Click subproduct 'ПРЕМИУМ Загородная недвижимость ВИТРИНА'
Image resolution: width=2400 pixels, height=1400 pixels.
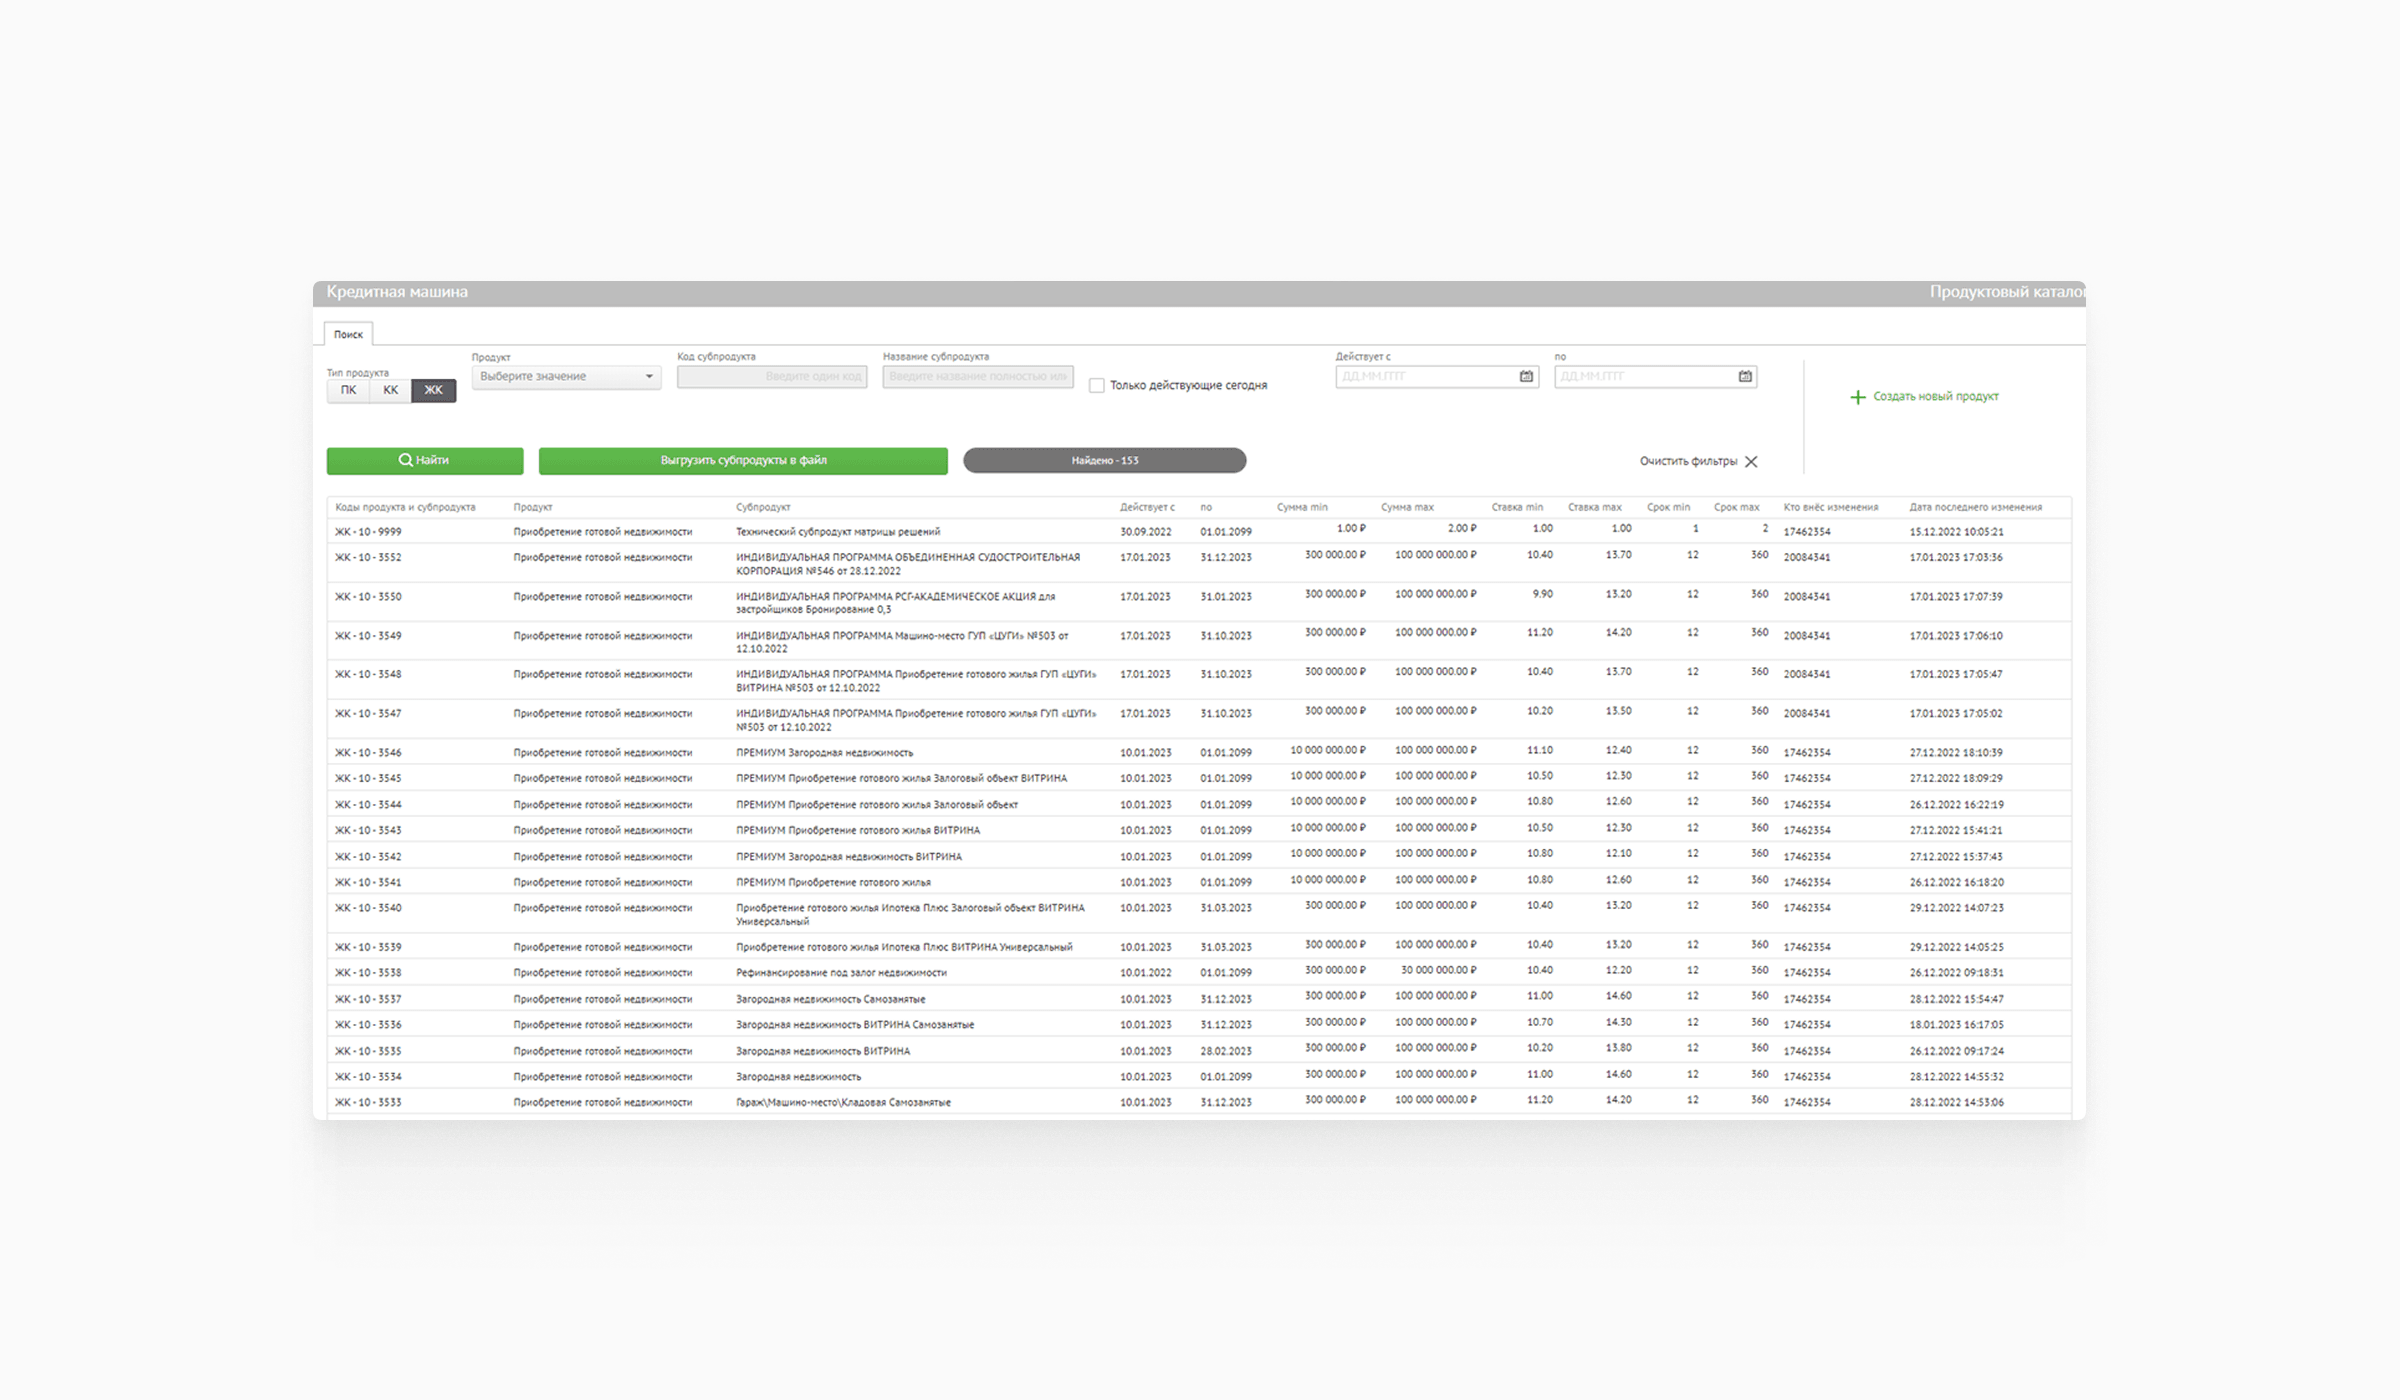tap(849, 856)
